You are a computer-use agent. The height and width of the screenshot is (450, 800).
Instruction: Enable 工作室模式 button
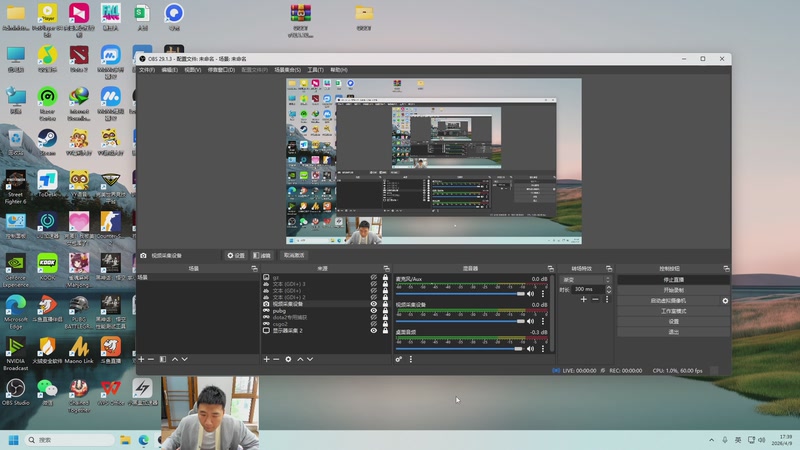pyautogui.click(x=673, y=311)
